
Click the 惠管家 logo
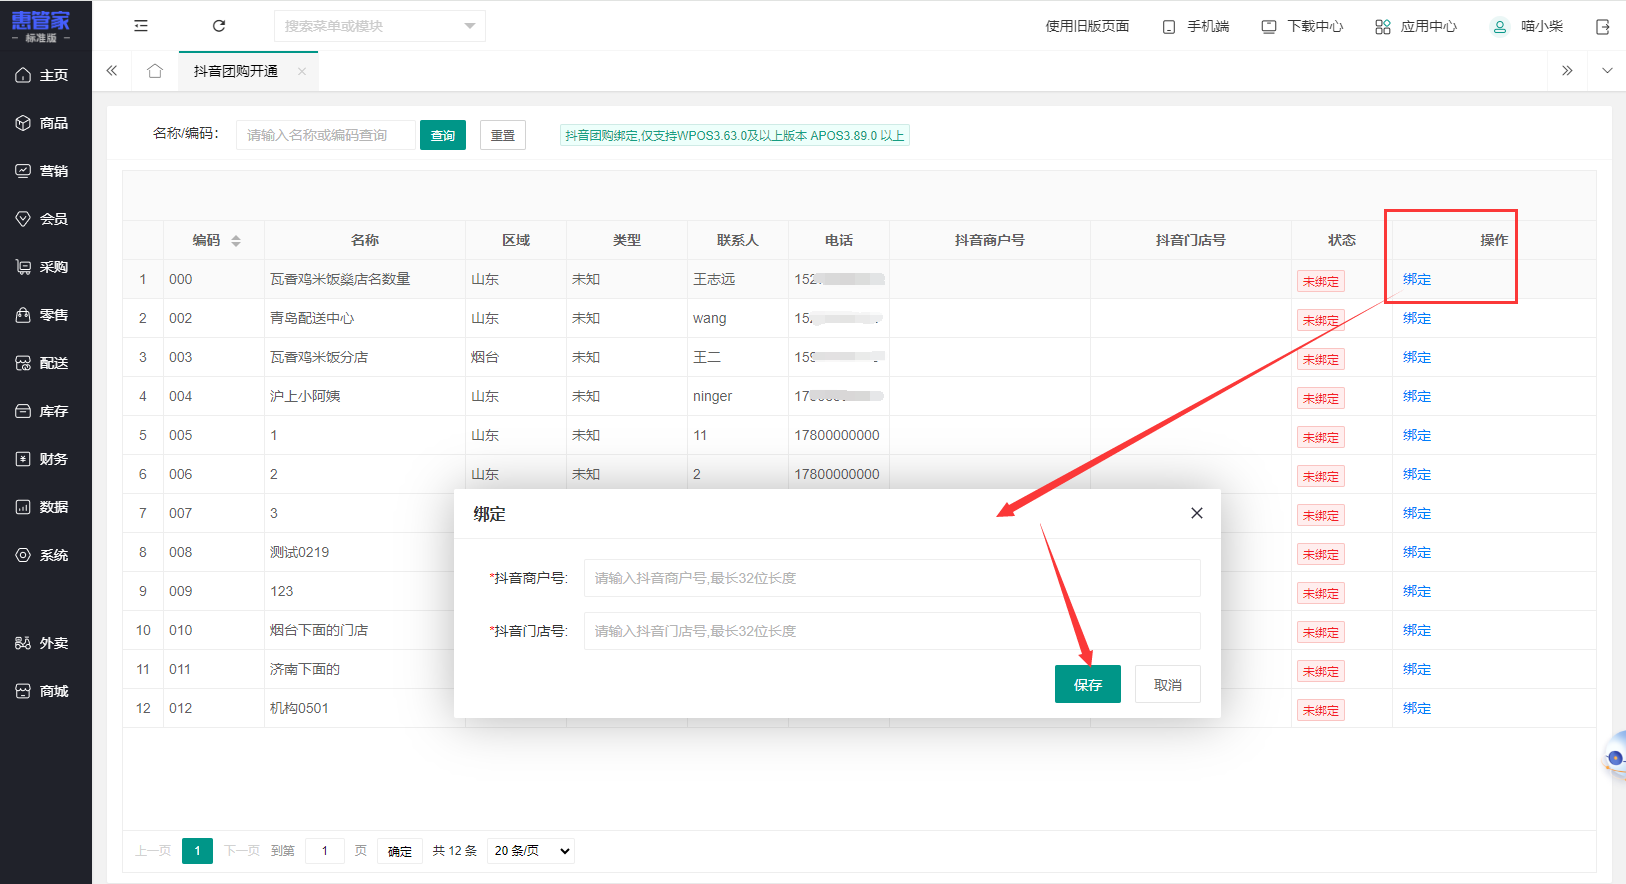(x=41, y=25)
